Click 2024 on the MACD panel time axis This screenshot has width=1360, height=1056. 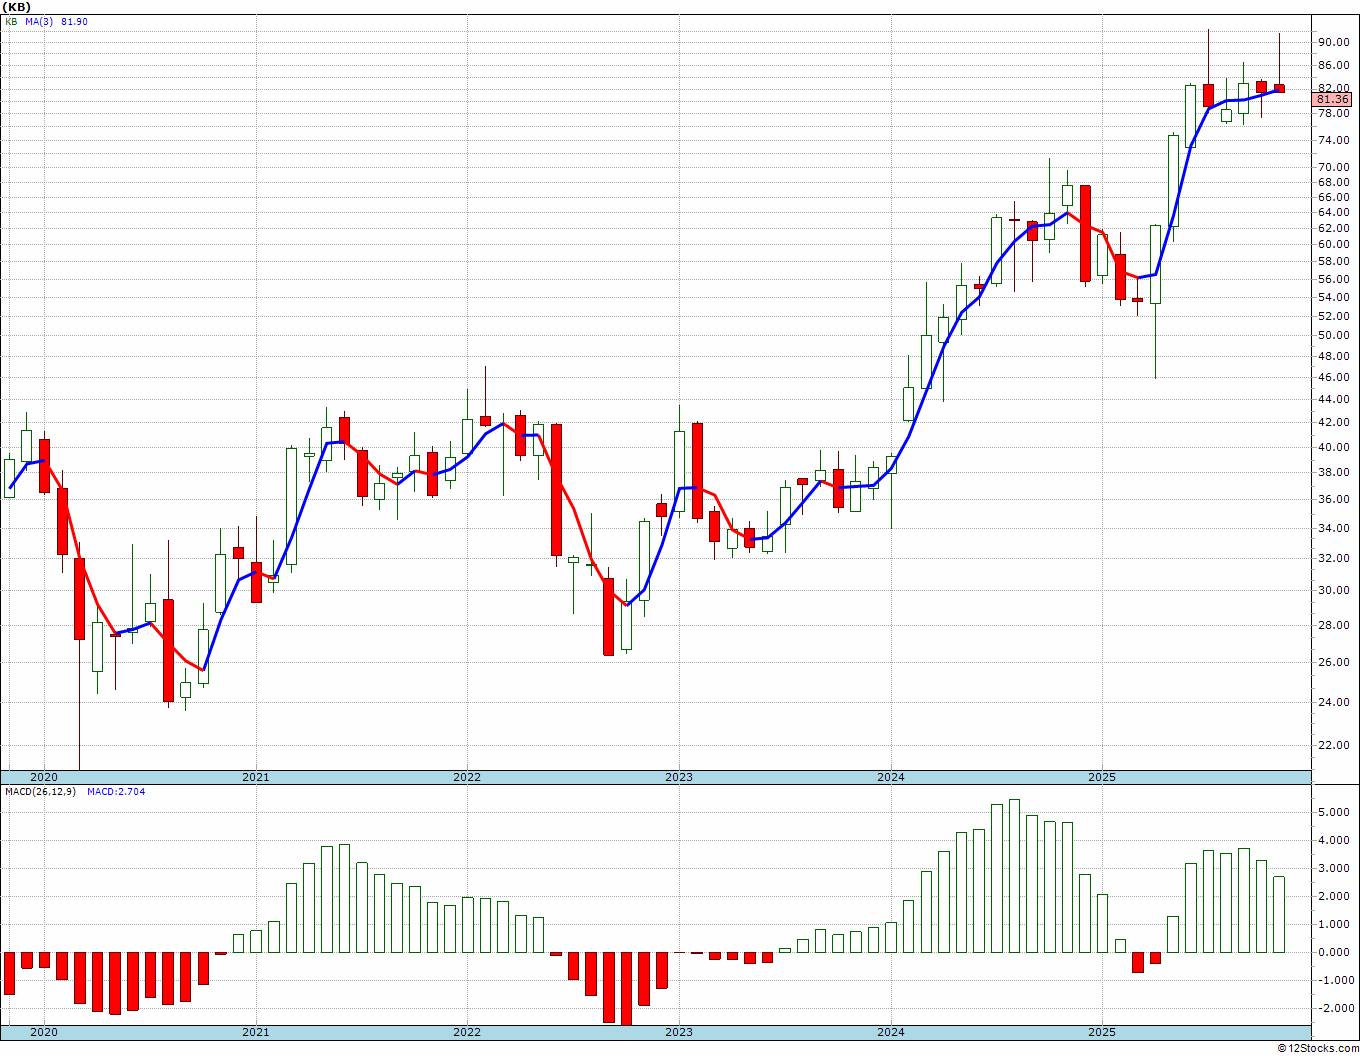[890, 1032]
